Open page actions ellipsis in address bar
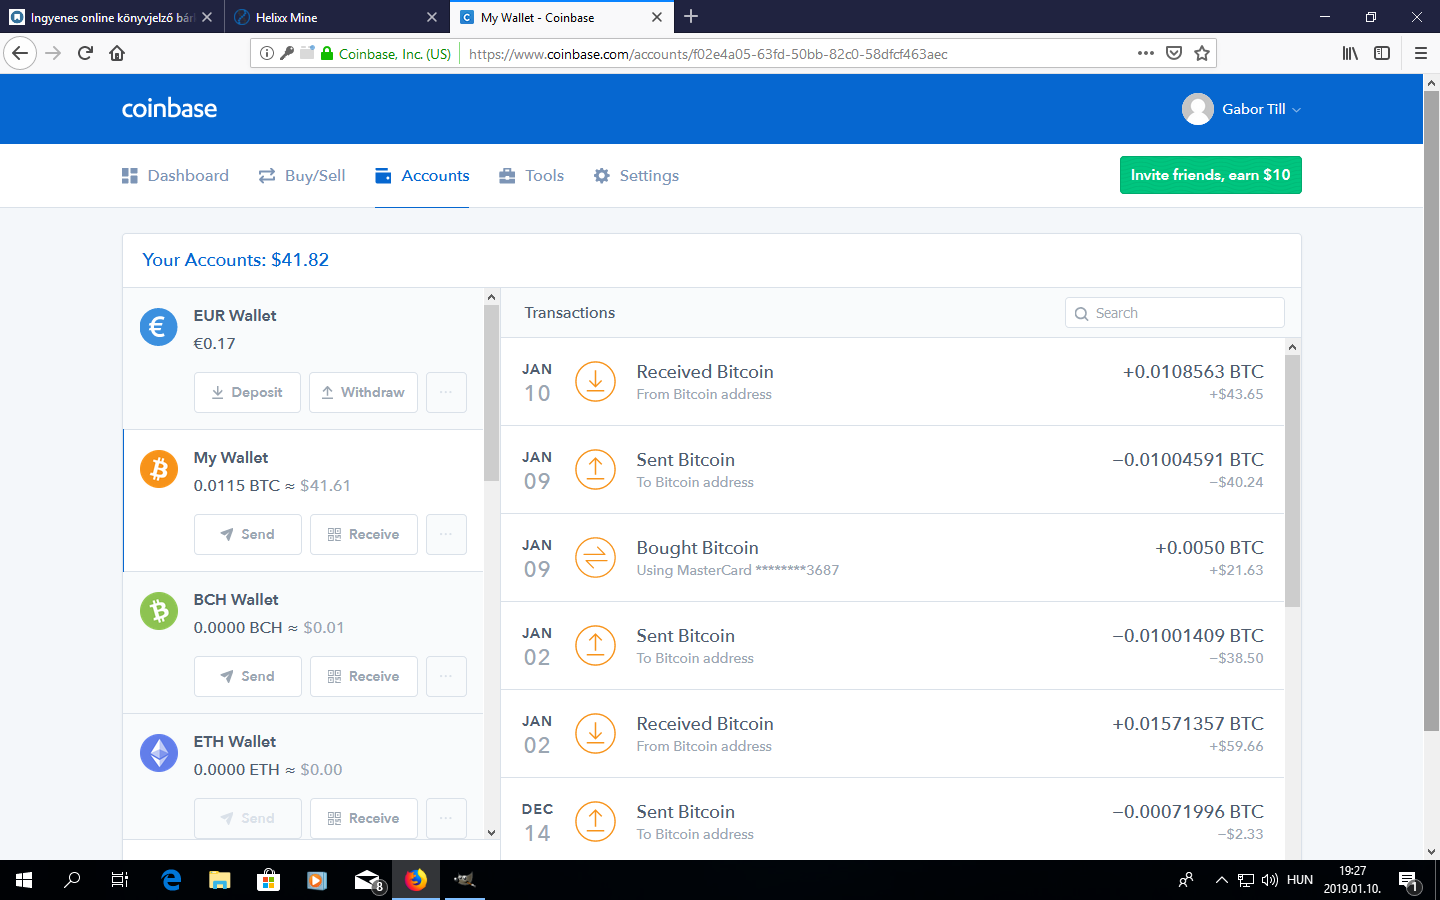Image resolution: width=1440 pixels, height=900 pixels. pyautogui.click(x=1146, y=53)
